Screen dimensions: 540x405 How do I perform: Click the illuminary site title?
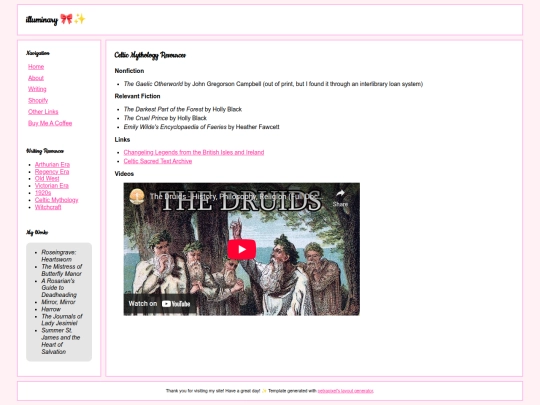42,20
